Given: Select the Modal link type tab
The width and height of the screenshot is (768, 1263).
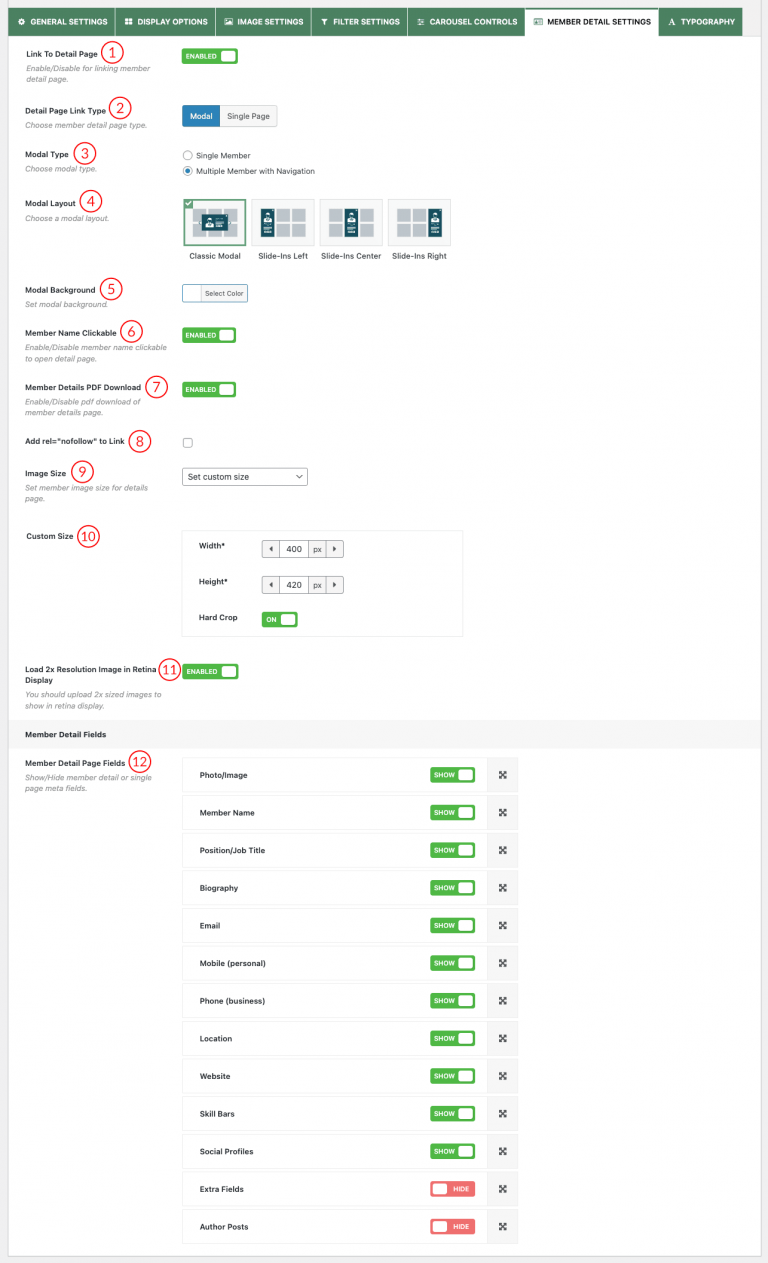Looking at the screenshot, I should coord(201,115).
